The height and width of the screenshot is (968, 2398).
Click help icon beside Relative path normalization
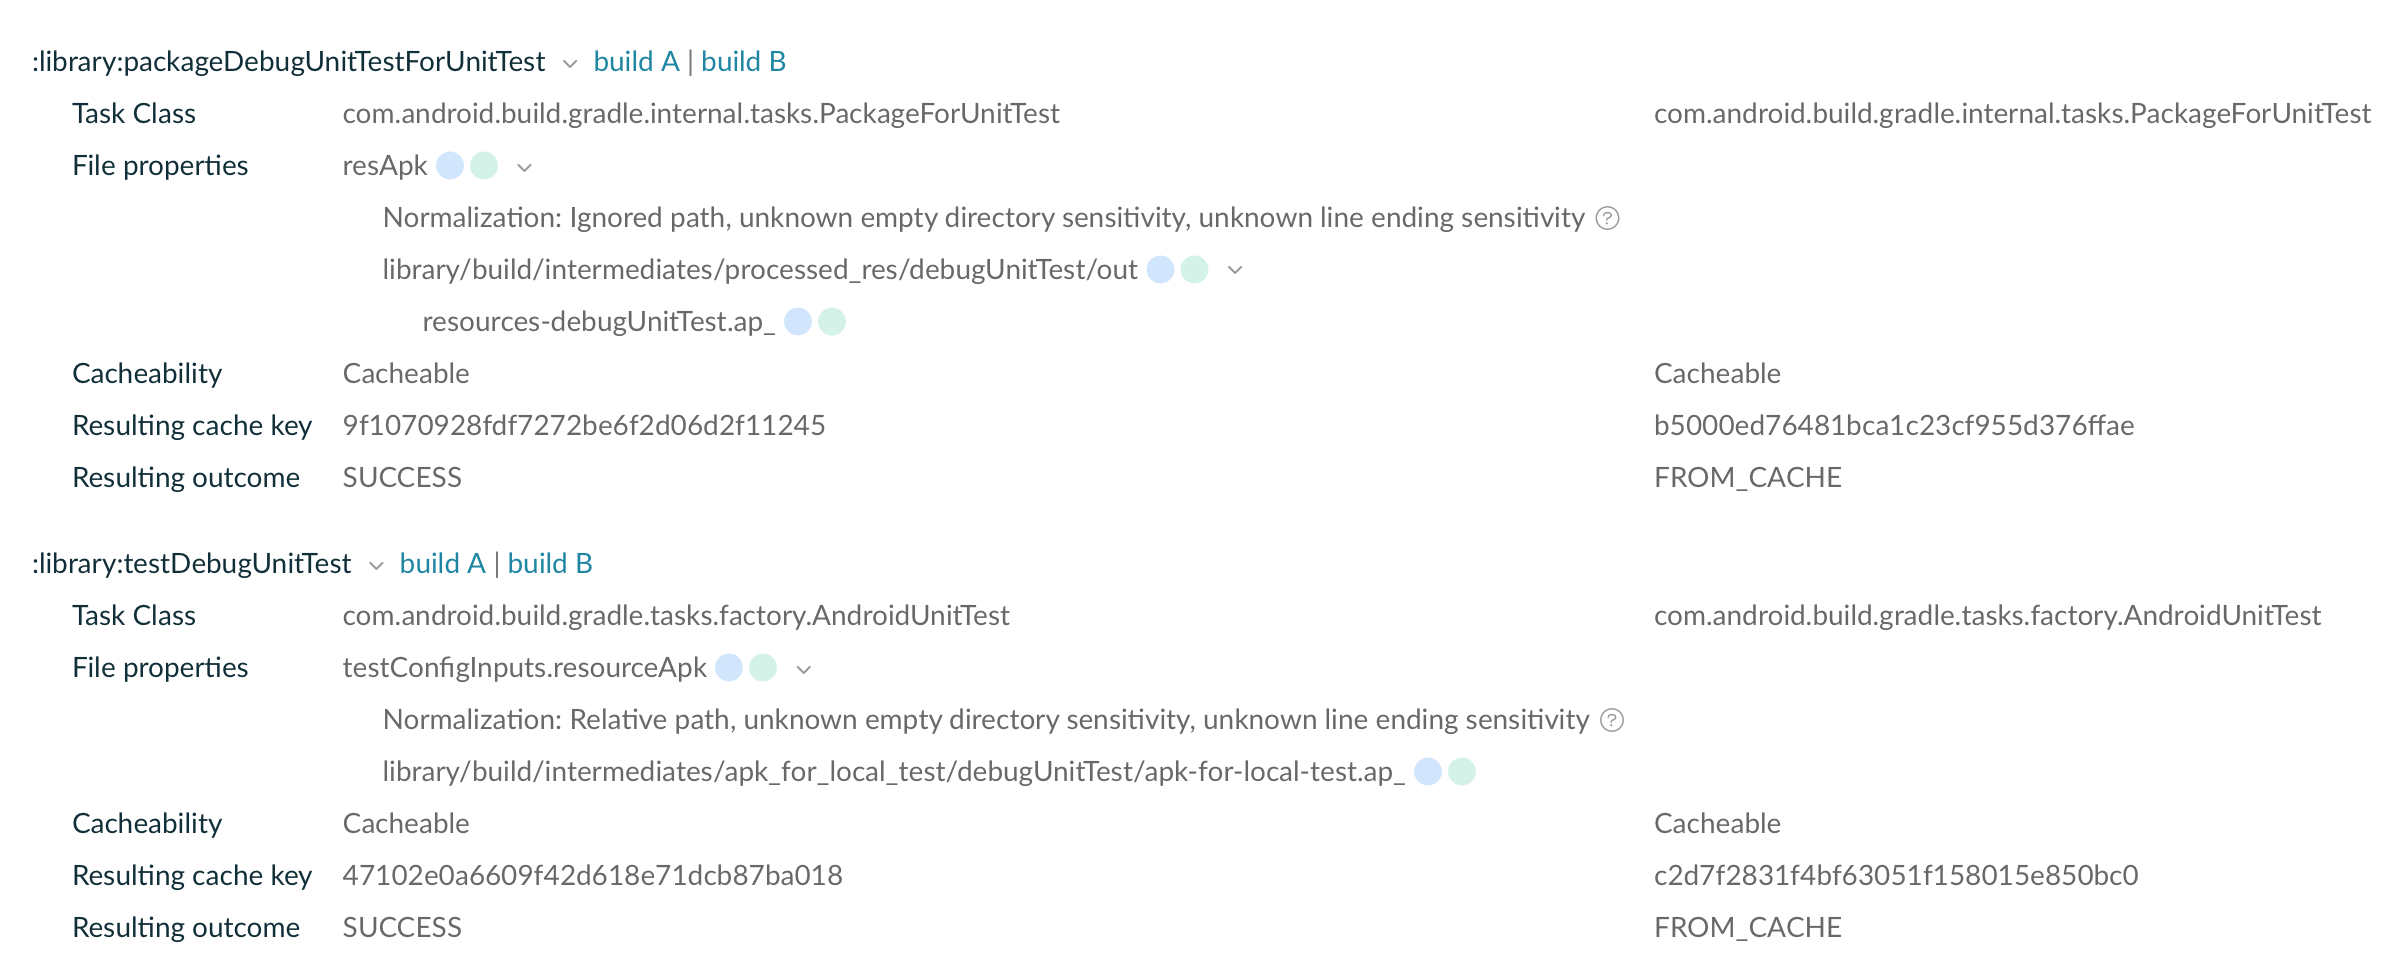(1612, 720)
